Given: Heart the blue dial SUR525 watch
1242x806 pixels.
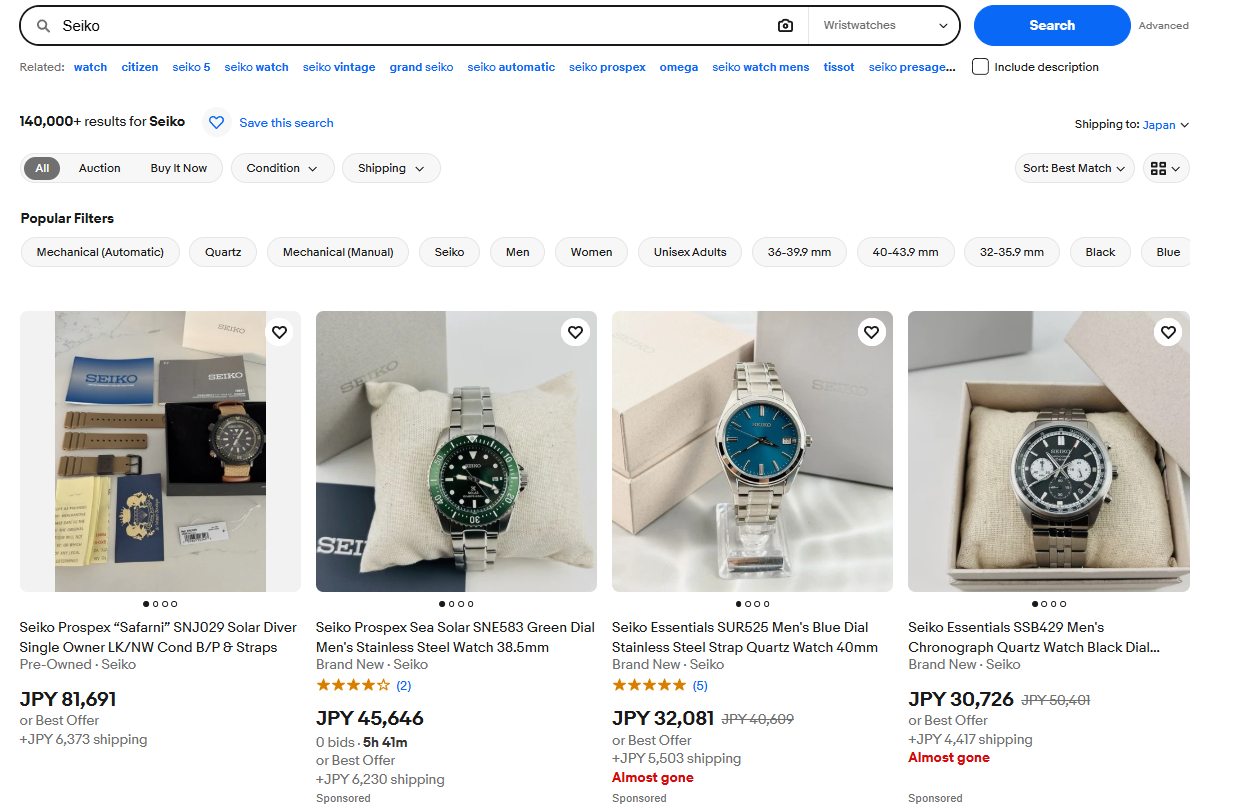Looking at the screenshot, I should coord(871,332).
